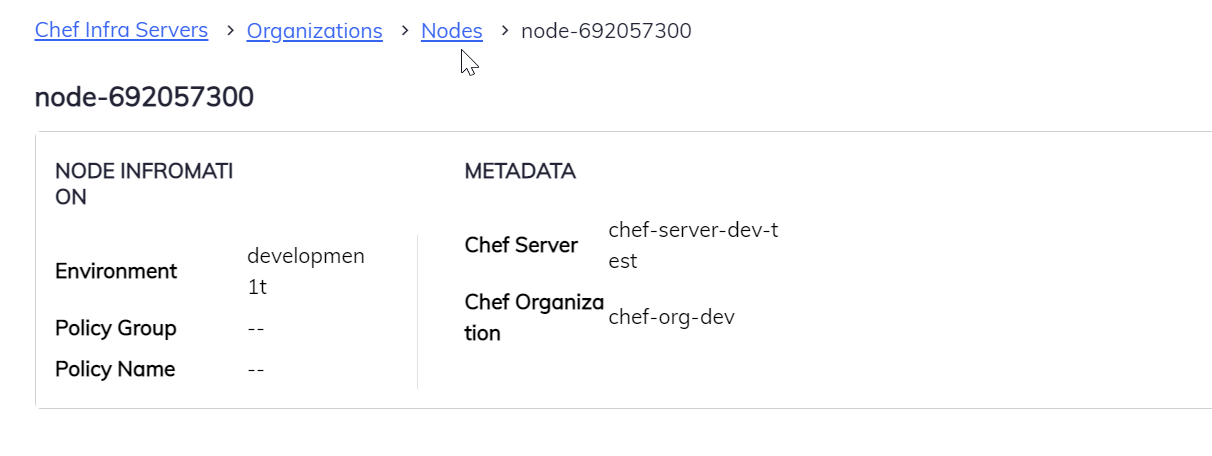The width and height of the screenshot is (1212, 456).
Task: Select the node-692057300 breadcrumb text
Action: [x=606, y=31]
